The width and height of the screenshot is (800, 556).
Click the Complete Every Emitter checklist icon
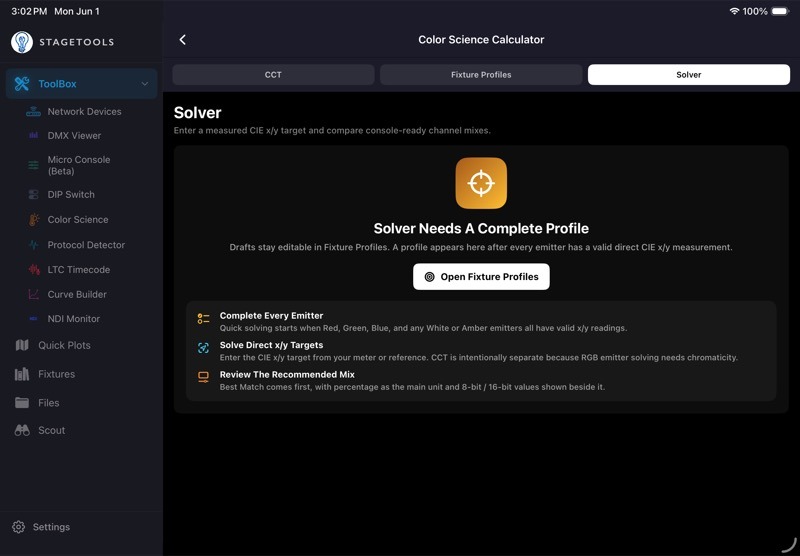point(203,319)
